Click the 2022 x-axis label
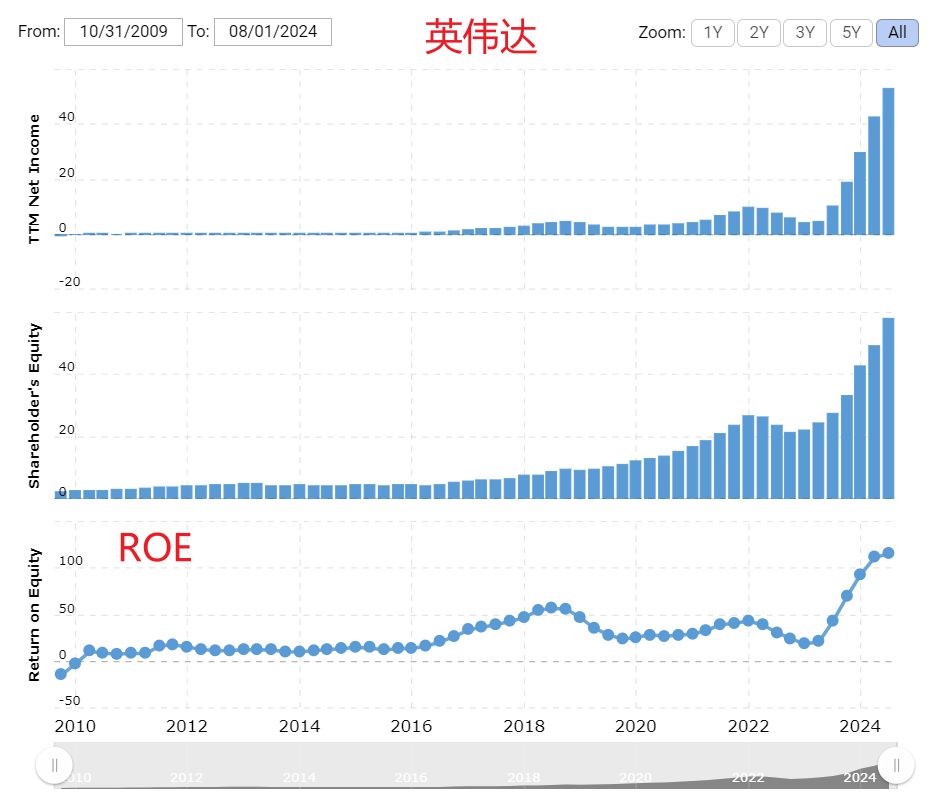Screen dimensions: 928x804 click(748, 726)
